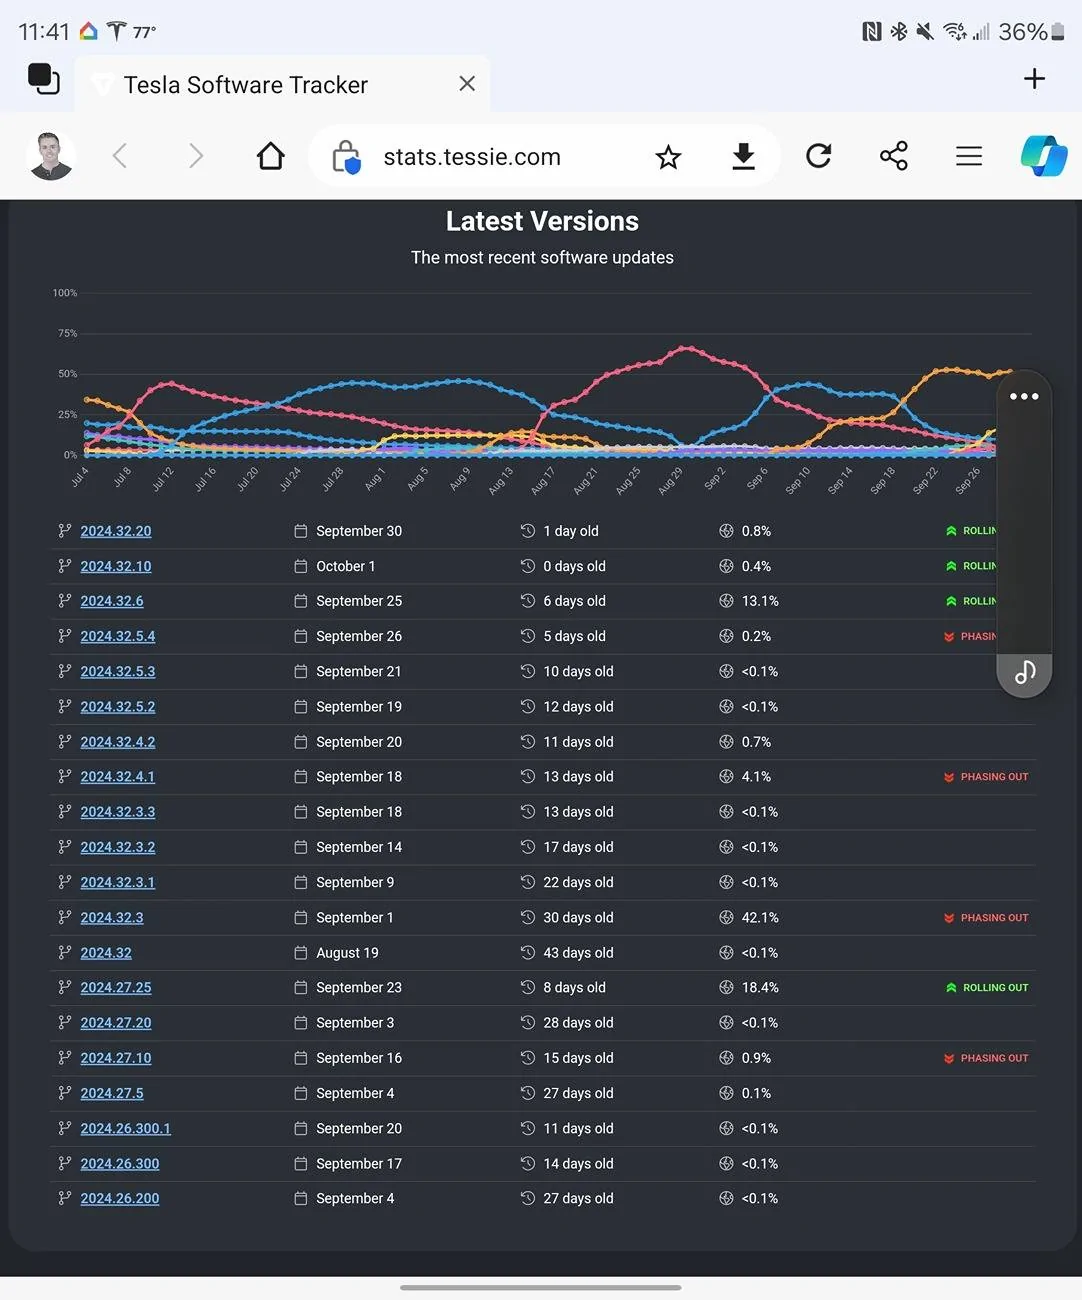This screenshot has width=1082, height=1300.
Task: Open version 2024.27.5 link
Action: (x=112, y=1093)
